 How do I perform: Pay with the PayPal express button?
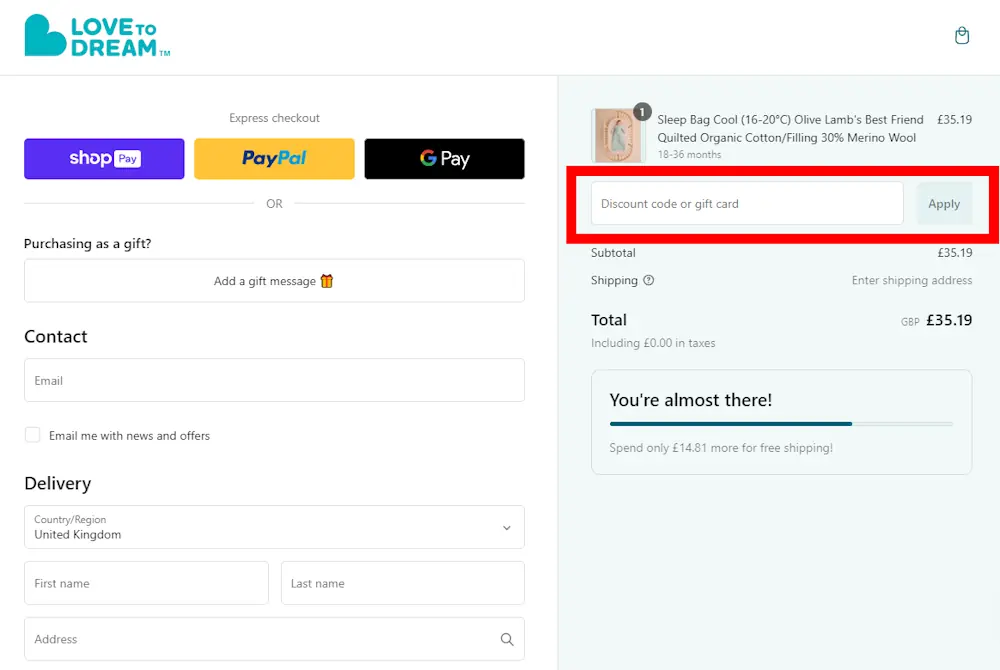coord(274,158)
